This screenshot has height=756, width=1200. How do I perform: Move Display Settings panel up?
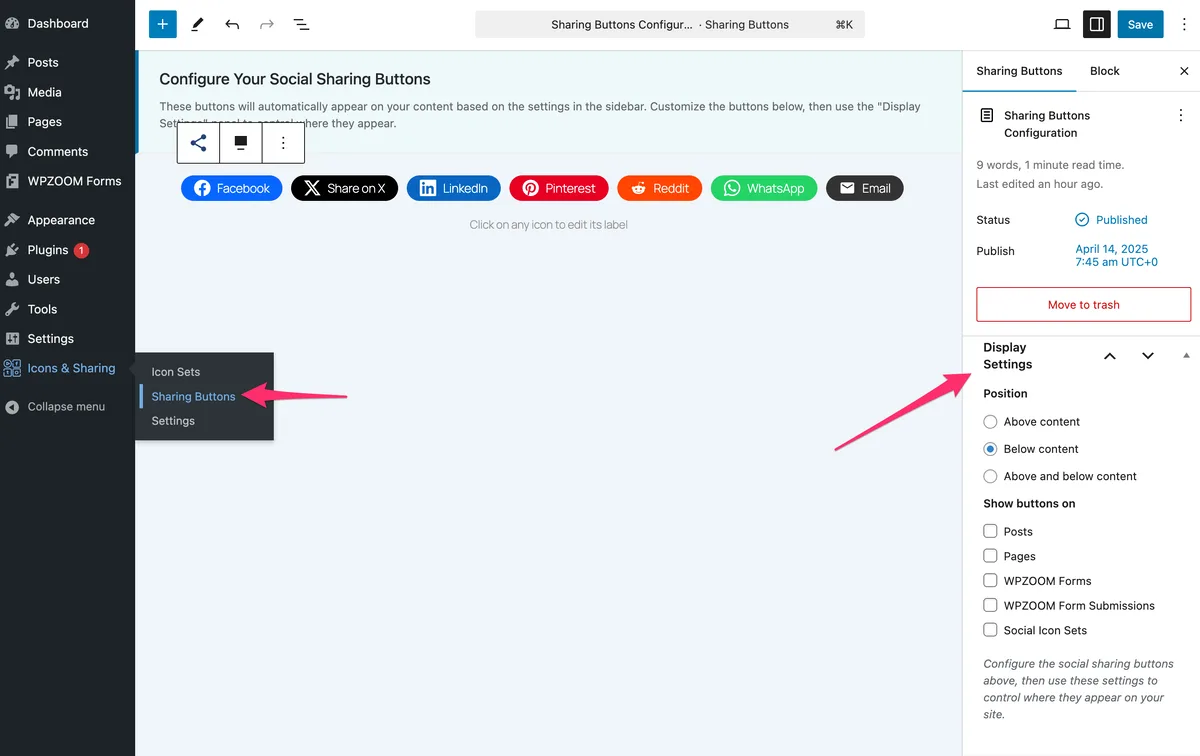(1110, 356)
